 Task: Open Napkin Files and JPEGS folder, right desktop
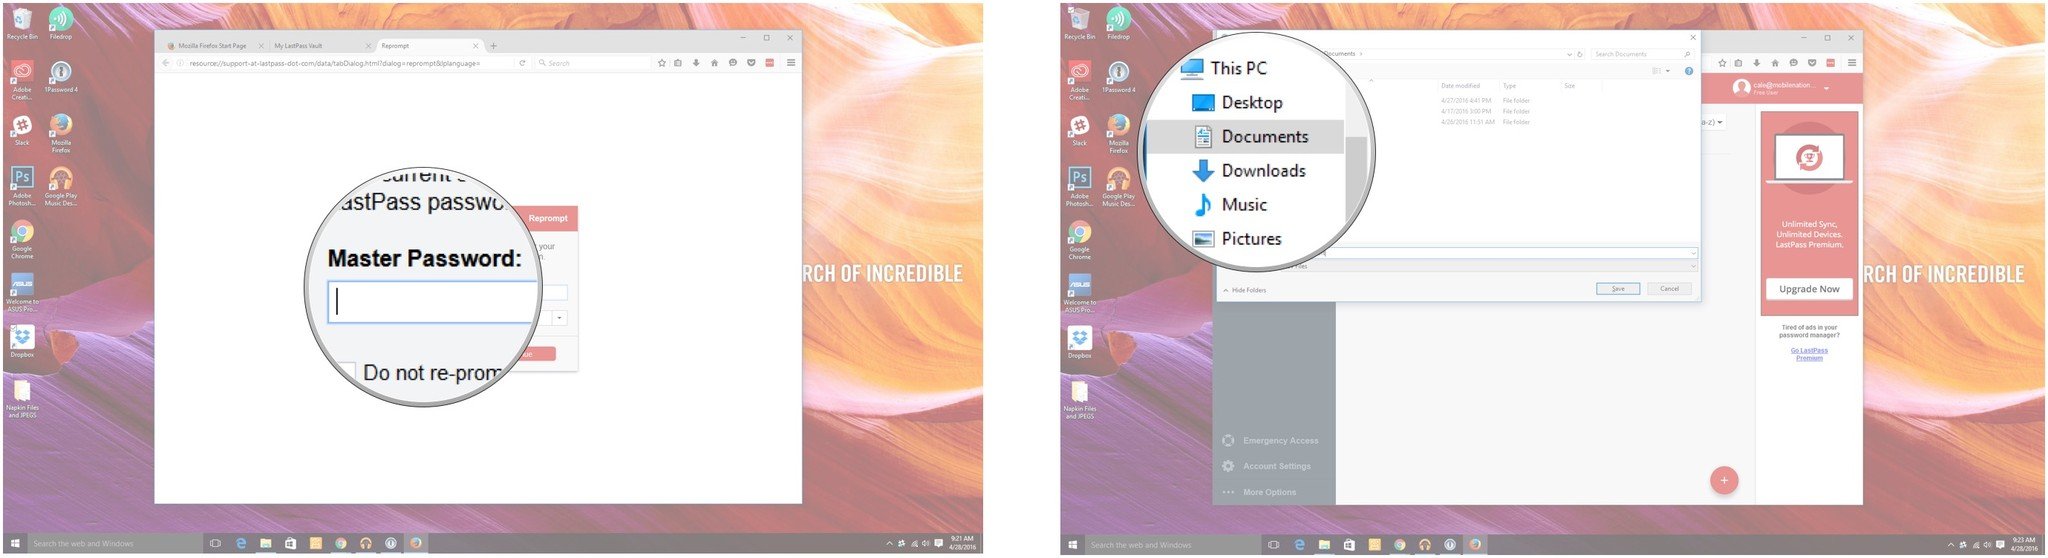coord(1080,398)
